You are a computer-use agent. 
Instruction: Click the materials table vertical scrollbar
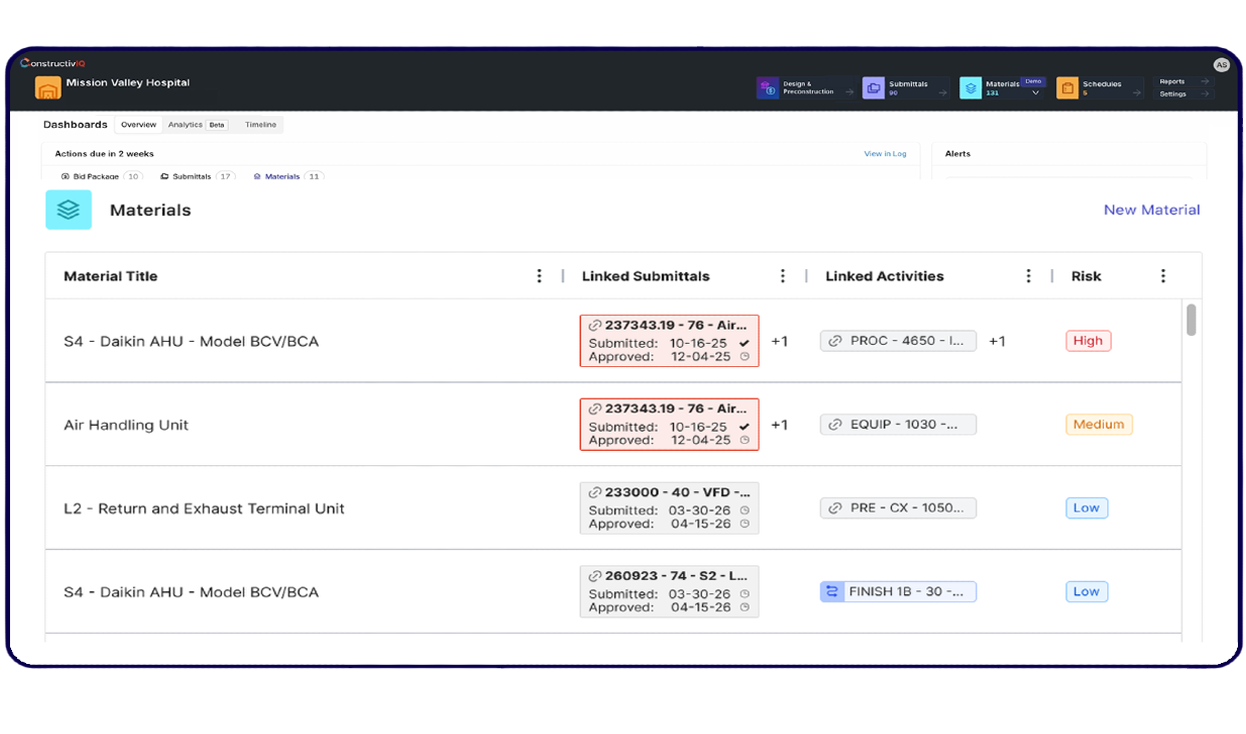point(1191,320)
